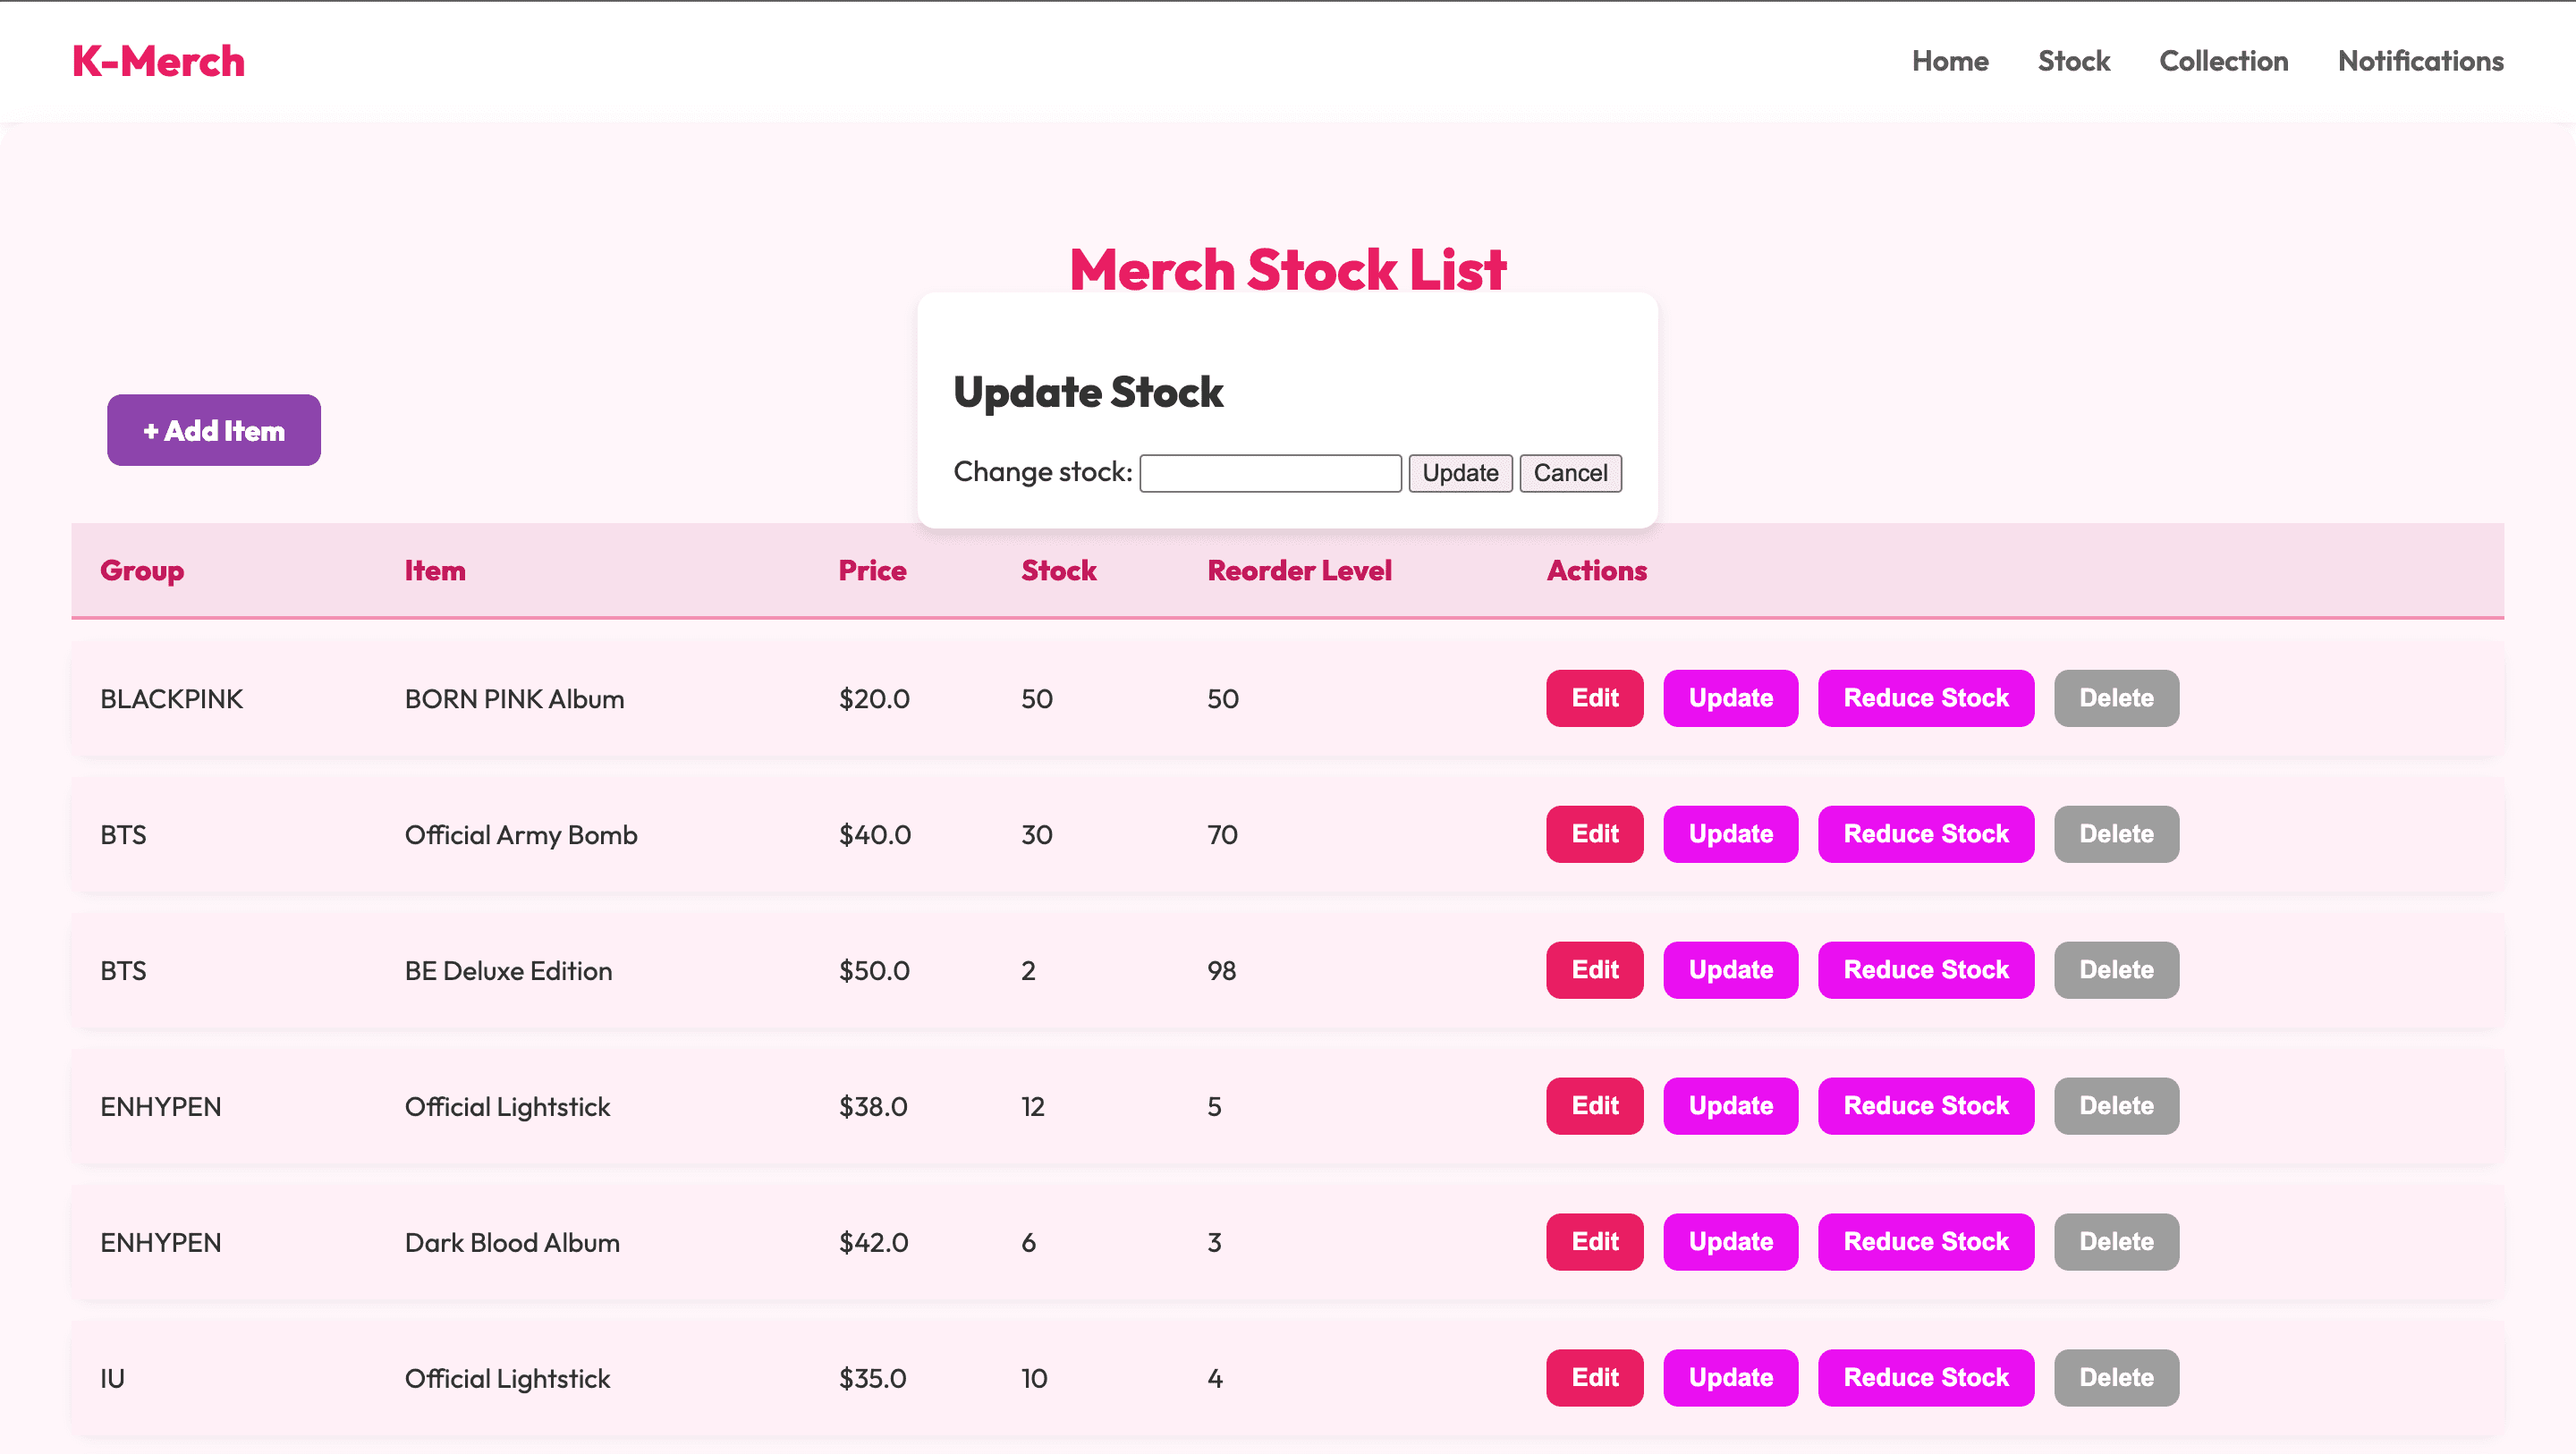Select the BE Deluxe Edition item name

[x=508, y=971]
